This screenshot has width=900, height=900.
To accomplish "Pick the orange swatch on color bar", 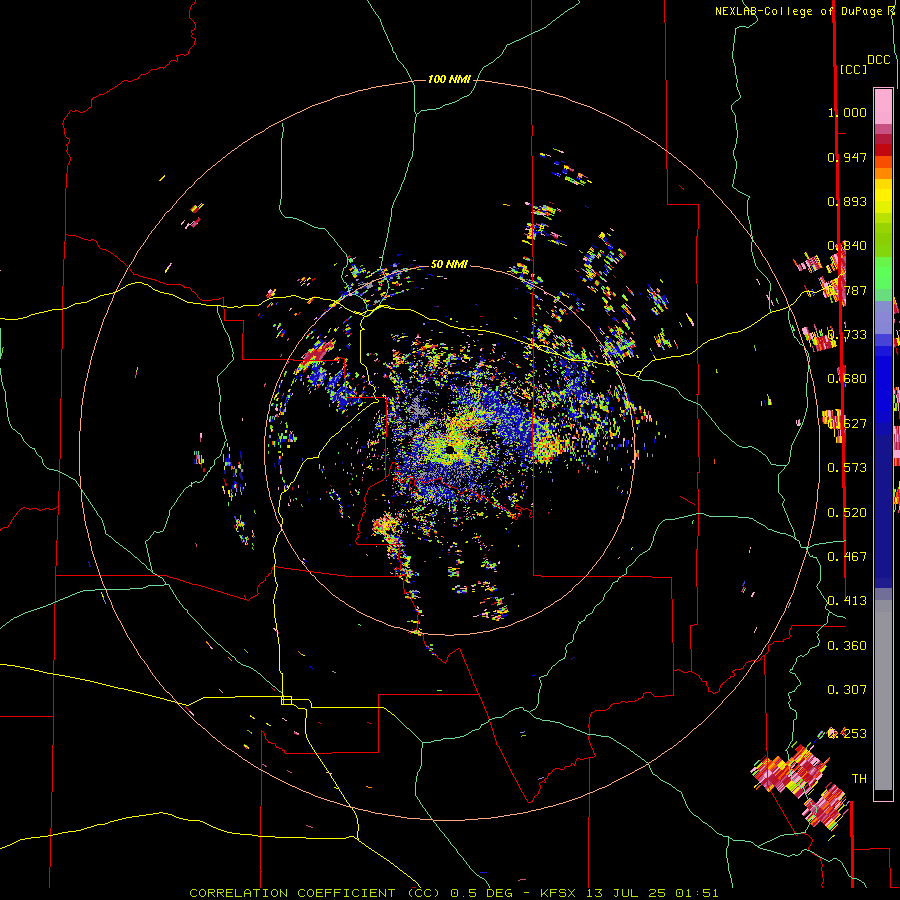I will coord(883,173).
